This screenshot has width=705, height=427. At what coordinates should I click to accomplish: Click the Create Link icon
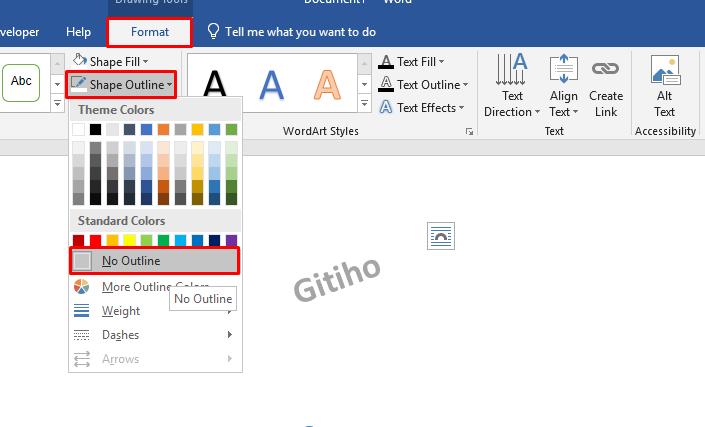point(605,70)
